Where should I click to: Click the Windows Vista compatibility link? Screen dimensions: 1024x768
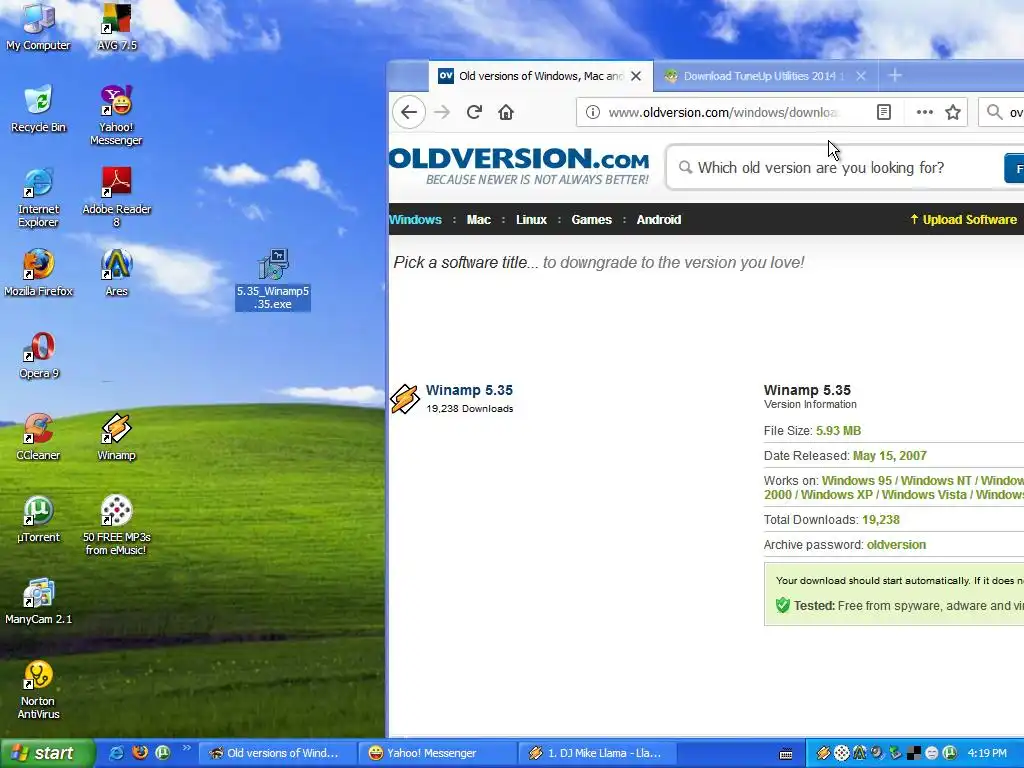[x=924, y=495]
